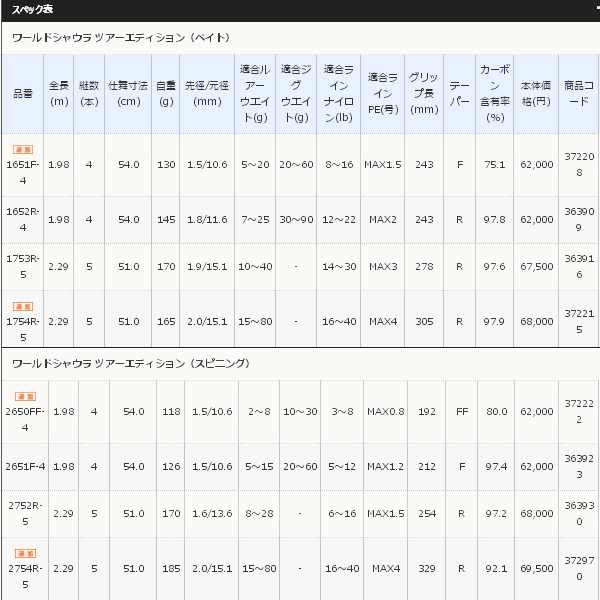
Task: Click the FF taper cell
Action: click(462, 411)
